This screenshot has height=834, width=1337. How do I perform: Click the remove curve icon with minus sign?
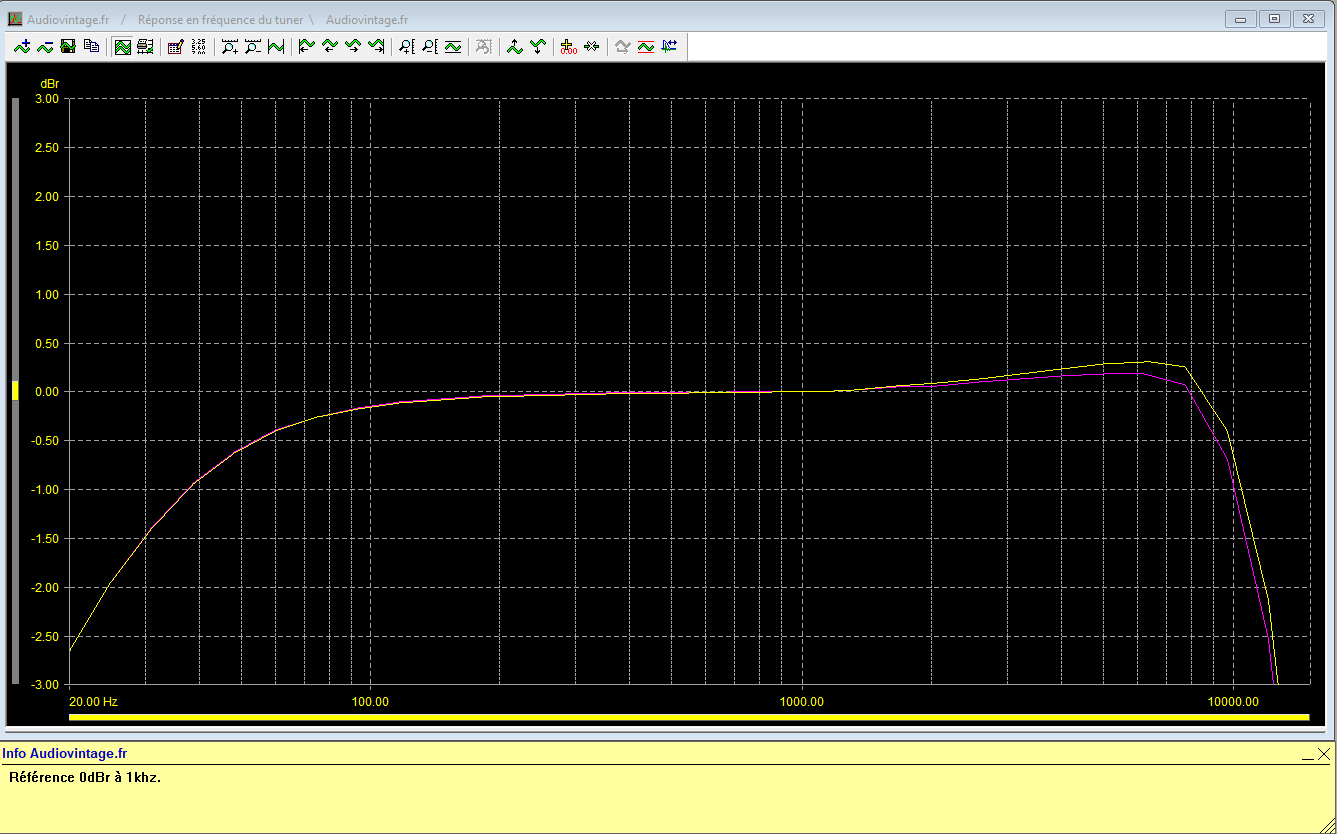(45, 46)
